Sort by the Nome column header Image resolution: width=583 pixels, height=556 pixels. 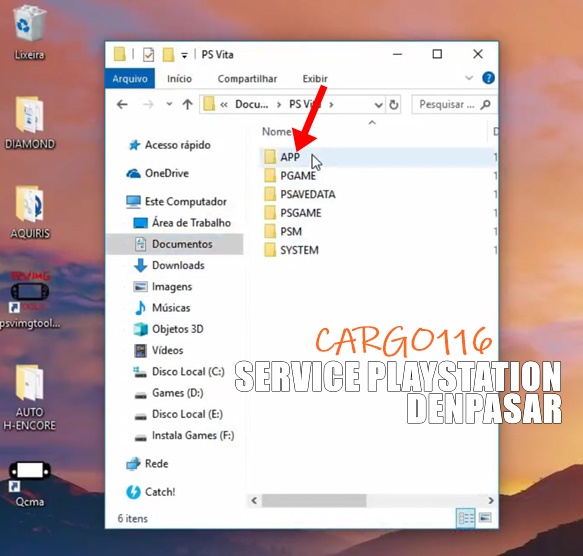[276, 132]
